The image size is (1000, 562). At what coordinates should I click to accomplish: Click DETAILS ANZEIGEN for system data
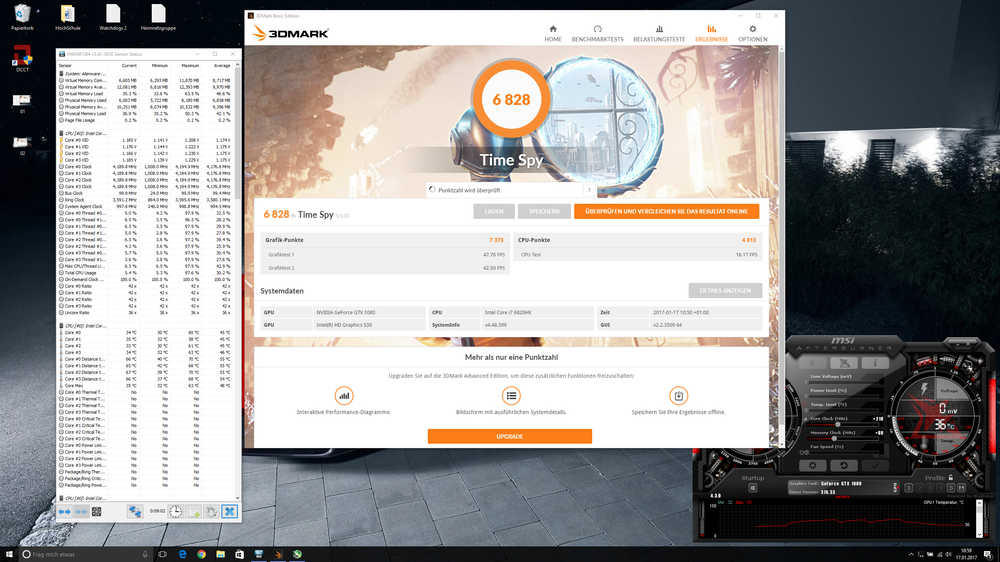click(x=725, y=290)
